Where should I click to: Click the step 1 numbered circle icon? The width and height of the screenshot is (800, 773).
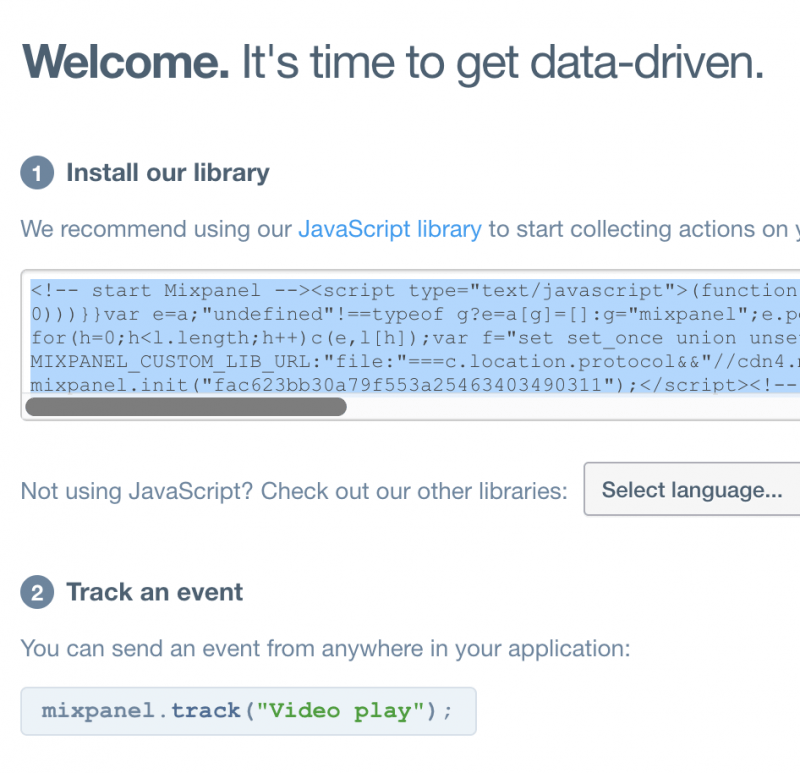coord(36,172)
